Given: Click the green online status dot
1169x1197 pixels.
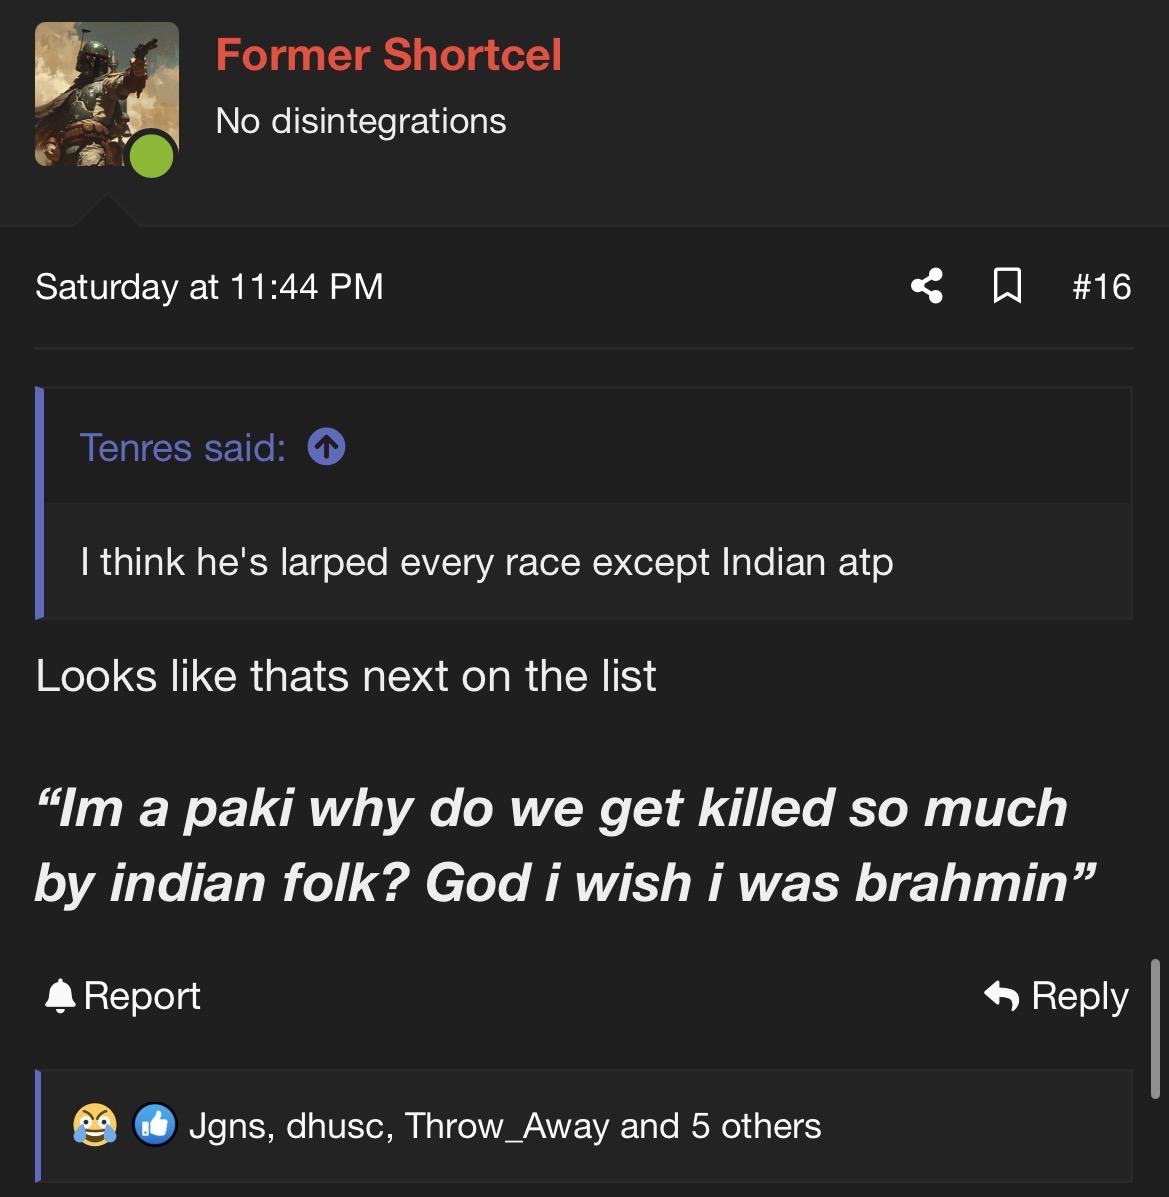Looking at the screenshot, I should pyautogui.click(x=152, y=156).
